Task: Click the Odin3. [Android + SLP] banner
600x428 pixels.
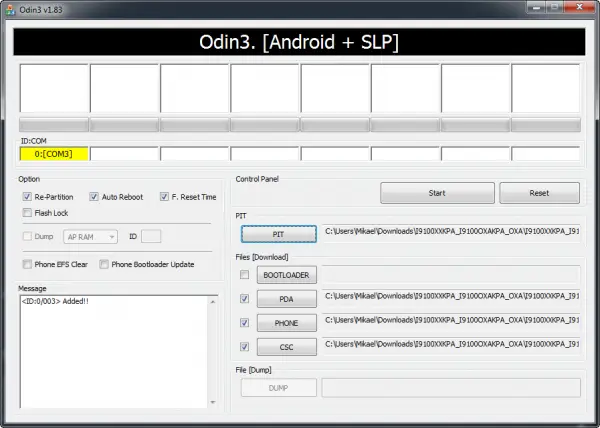Action: tap(299, 42)
